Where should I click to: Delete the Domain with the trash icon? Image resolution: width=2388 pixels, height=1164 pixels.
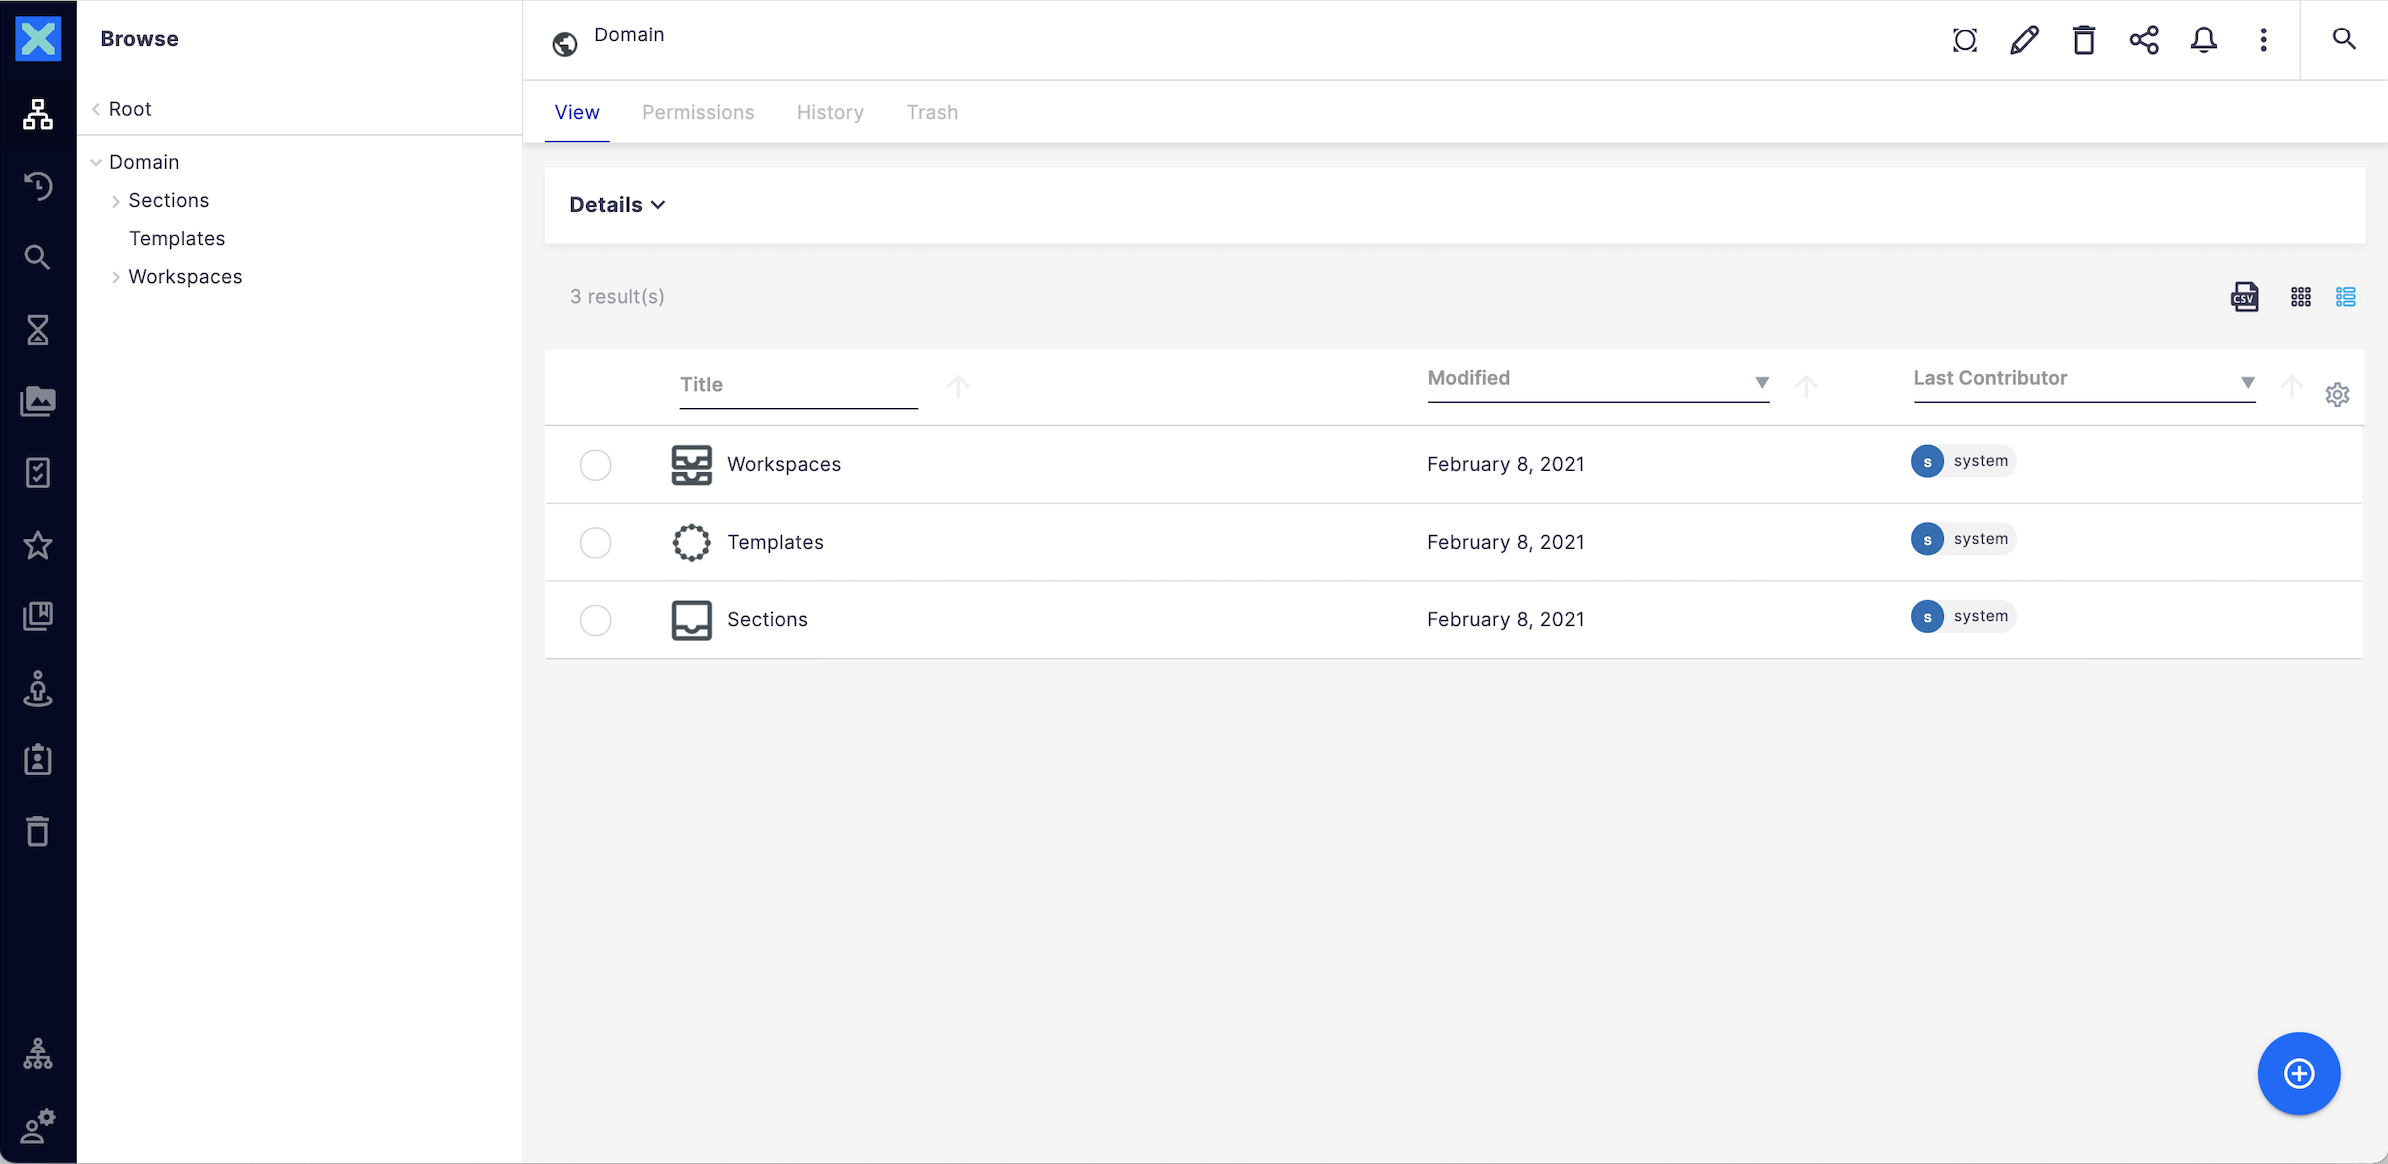coord(2084,40)
